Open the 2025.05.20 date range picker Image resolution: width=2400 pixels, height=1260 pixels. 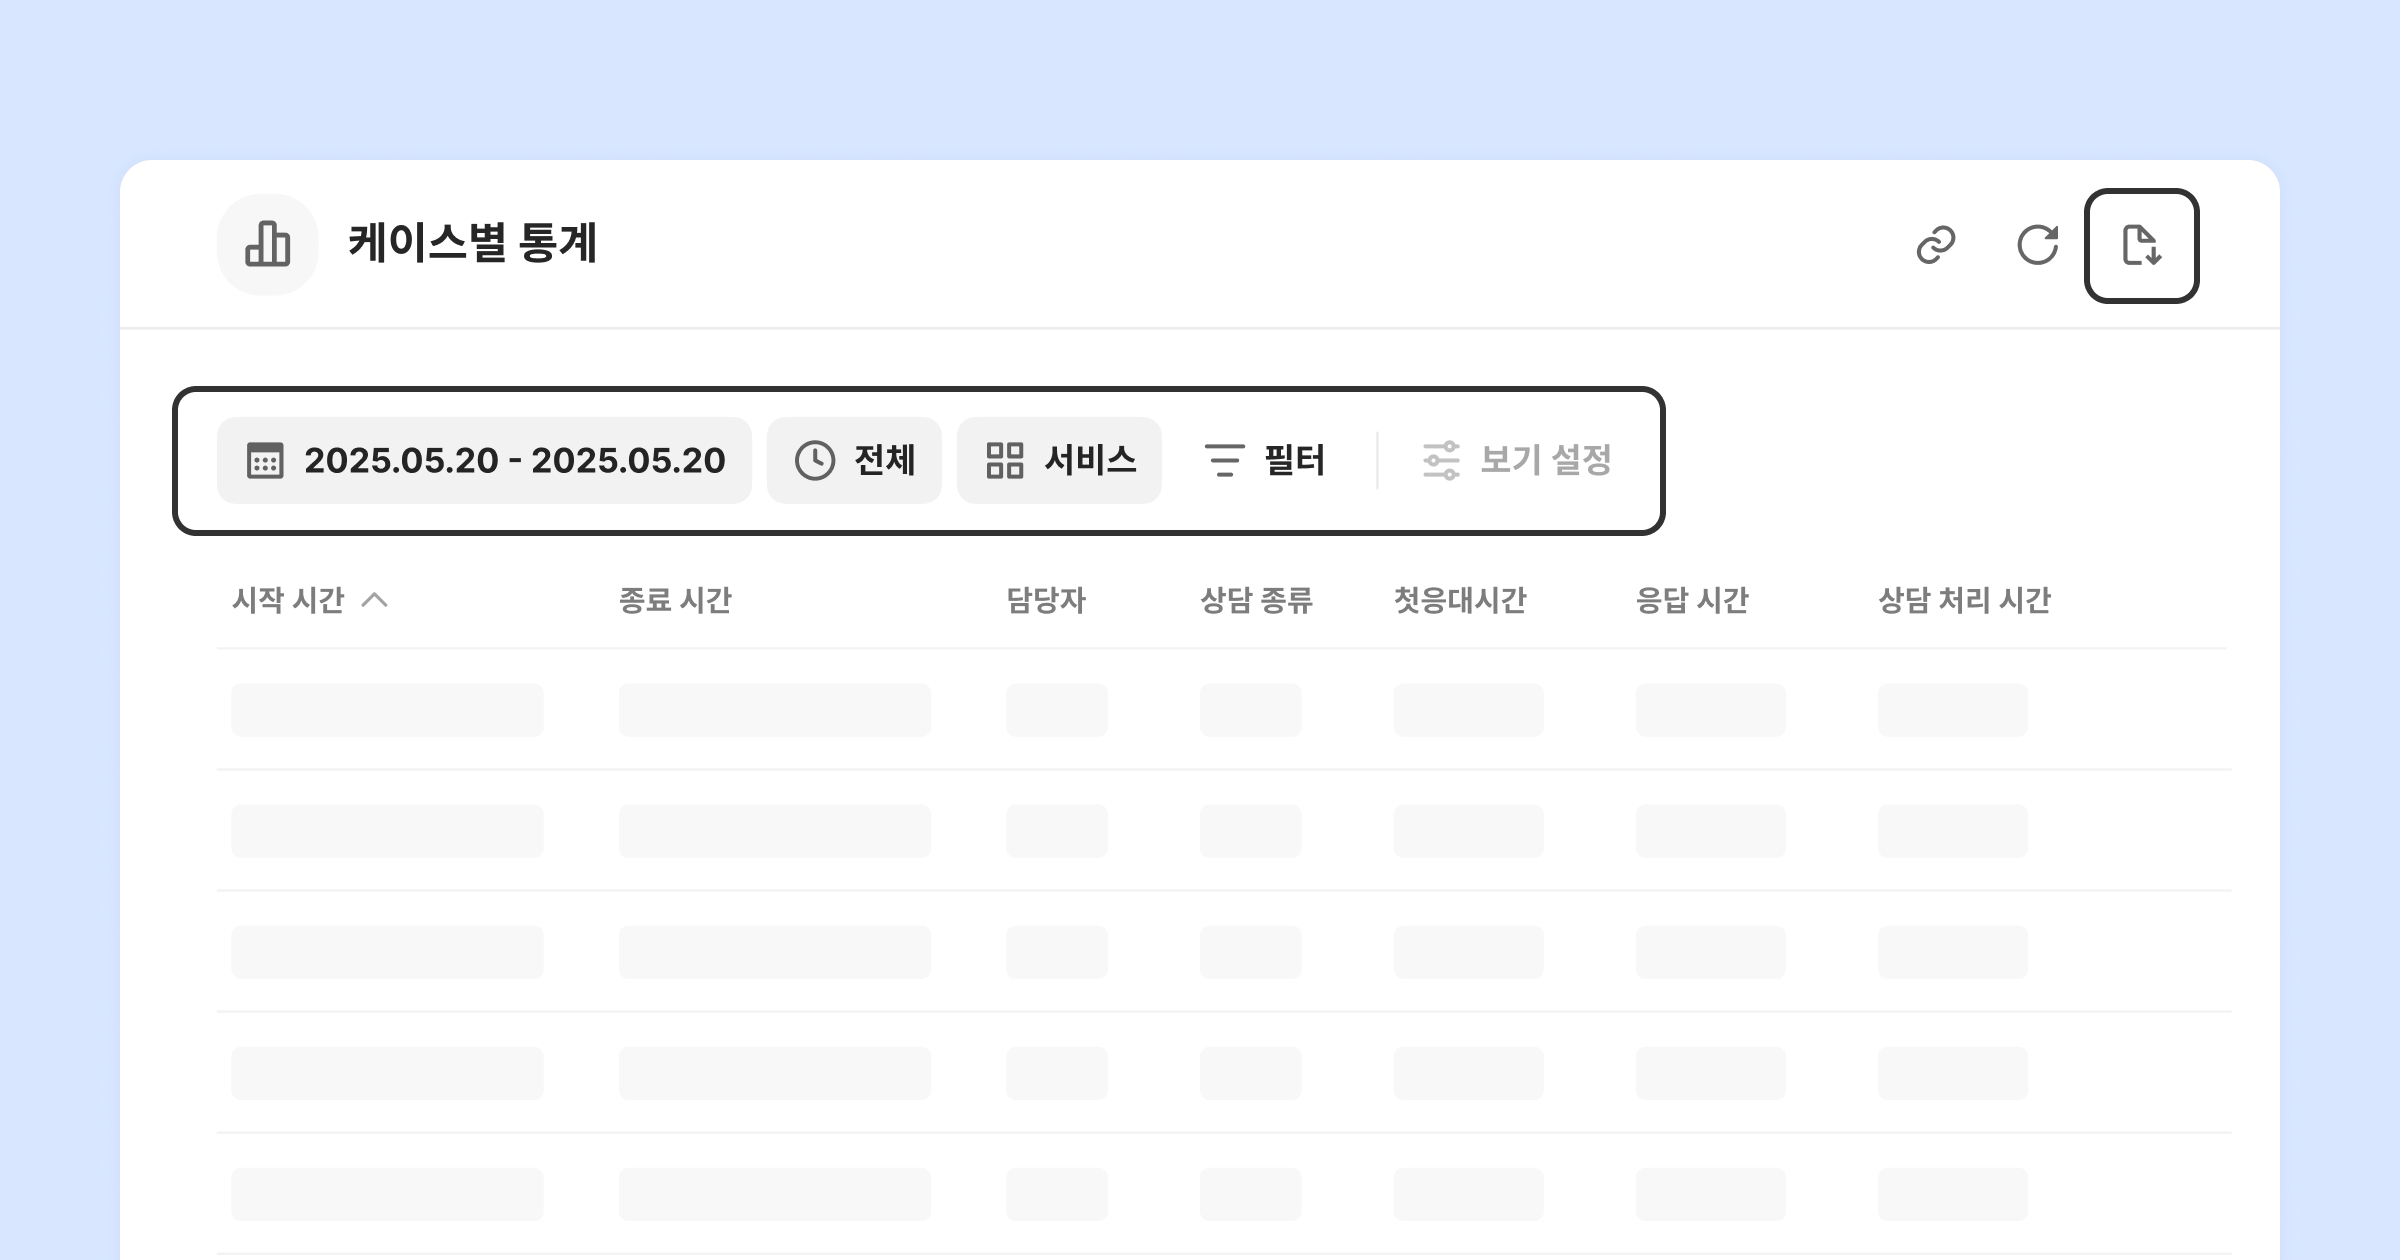pyautogui.click(x=514, y=461)
